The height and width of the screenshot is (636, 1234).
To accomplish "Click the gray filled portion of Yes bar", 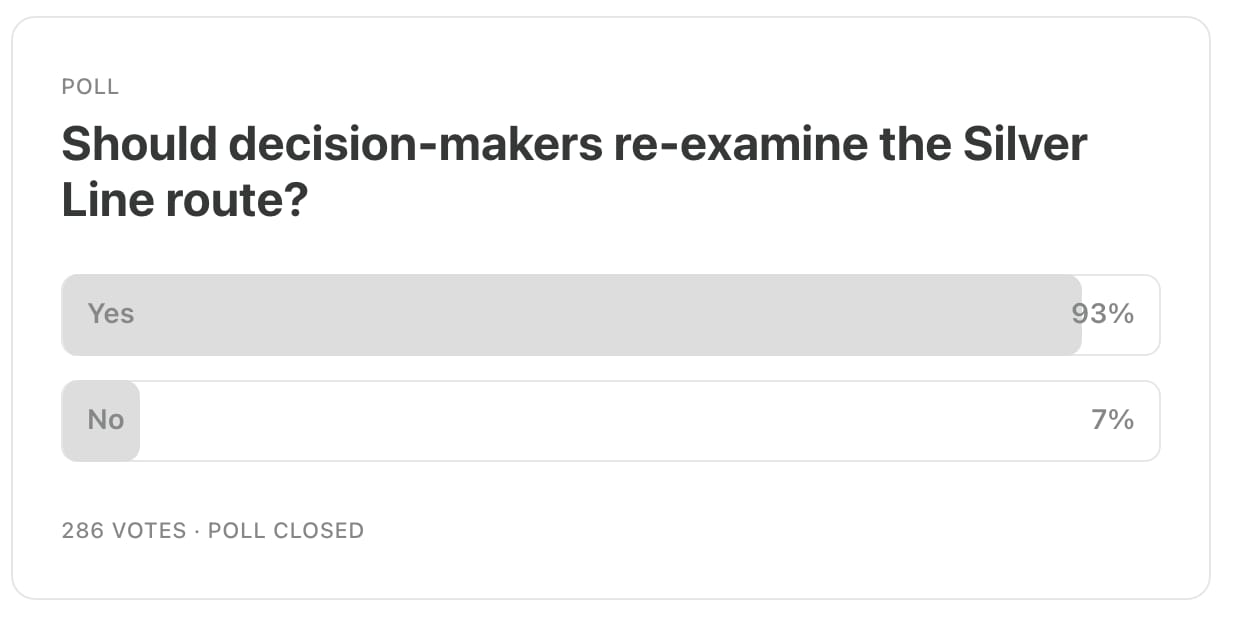I will [x=571, y=315].
